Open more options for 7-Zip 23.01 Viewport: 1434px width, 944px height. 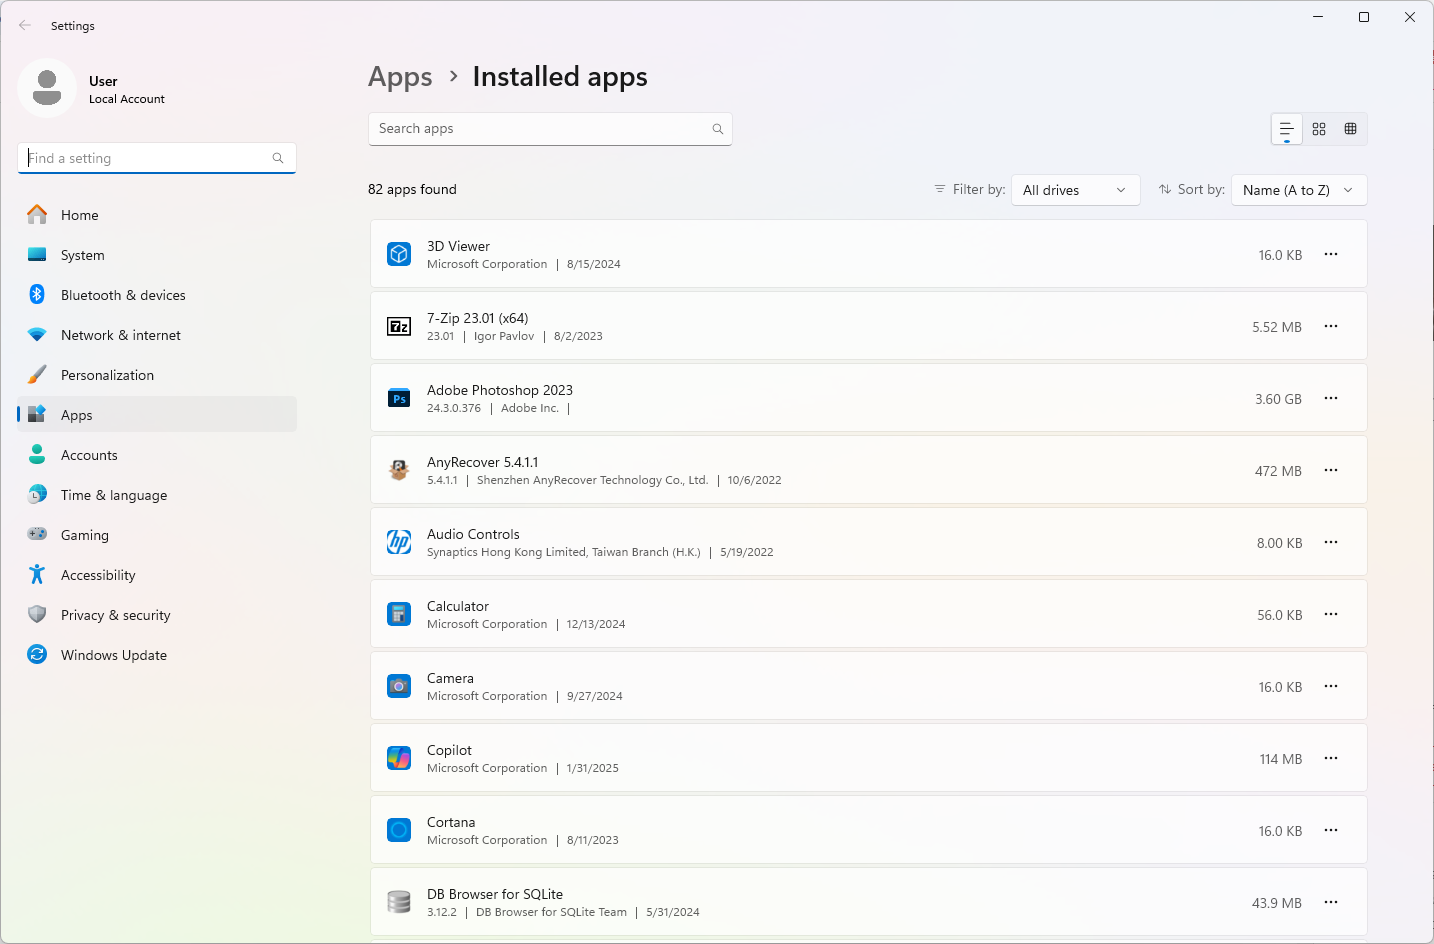[1331, 326]
